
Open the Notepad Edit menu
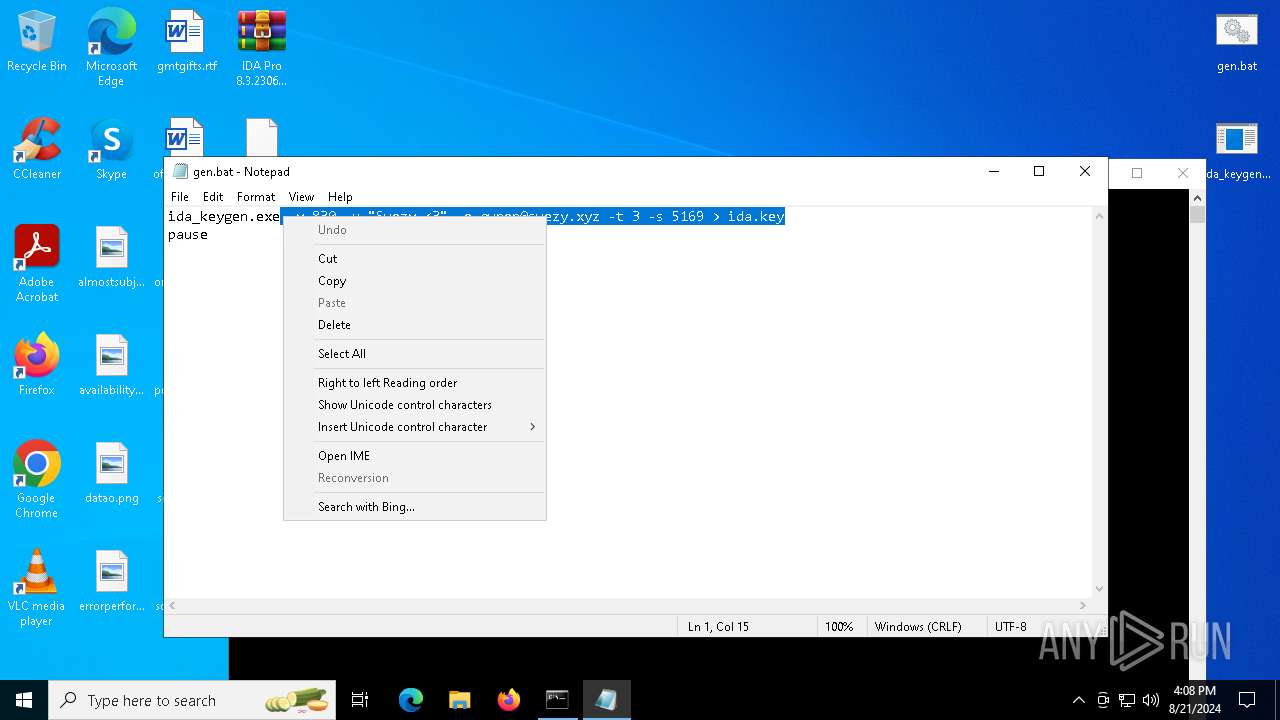pos(213,197)
